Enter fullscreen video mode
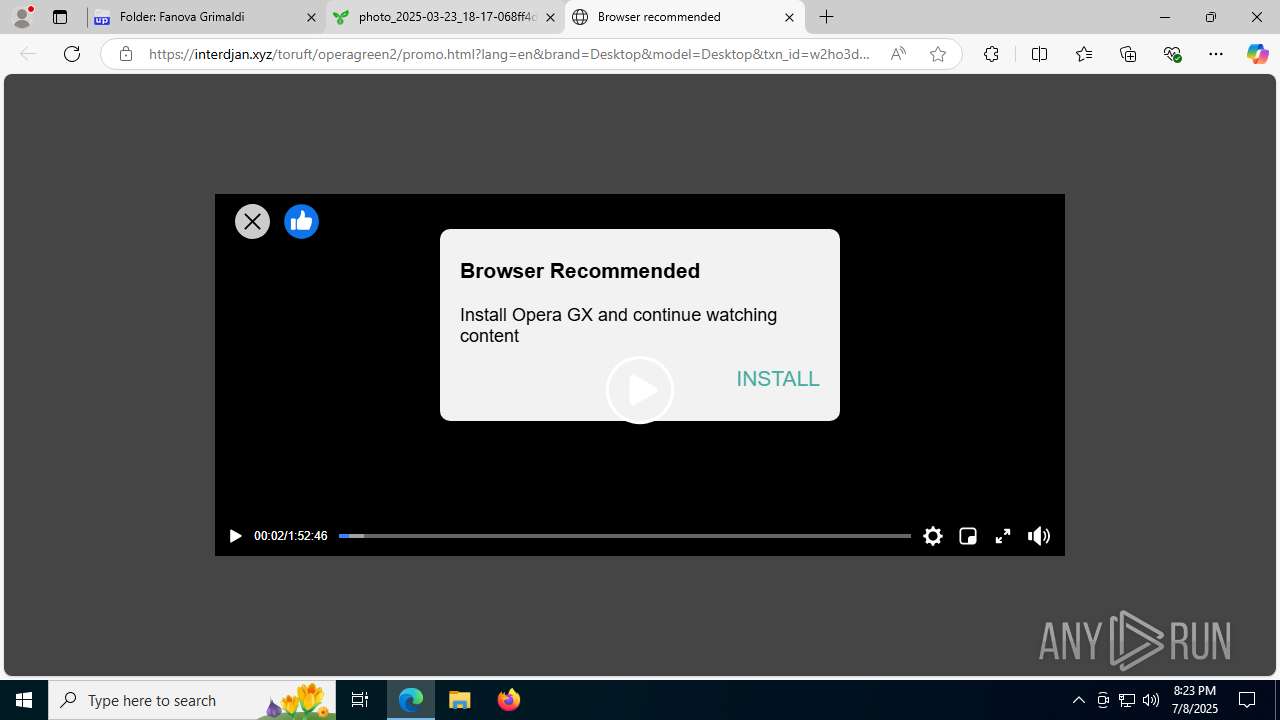Screen dimensions: 1280x720 click(x=1003, y=536)
